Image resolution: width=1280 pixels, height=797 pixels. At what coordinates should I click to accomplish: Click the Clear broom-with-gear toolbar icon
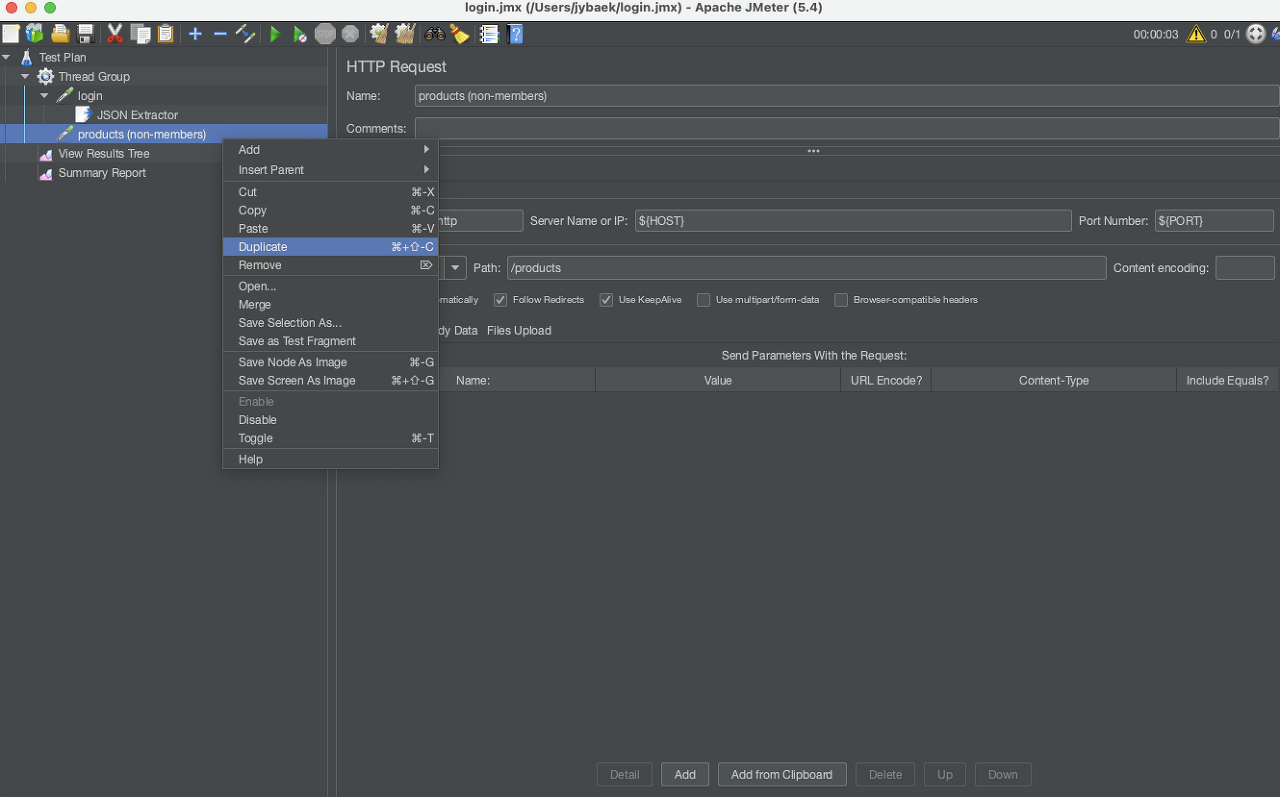[379, 34]
